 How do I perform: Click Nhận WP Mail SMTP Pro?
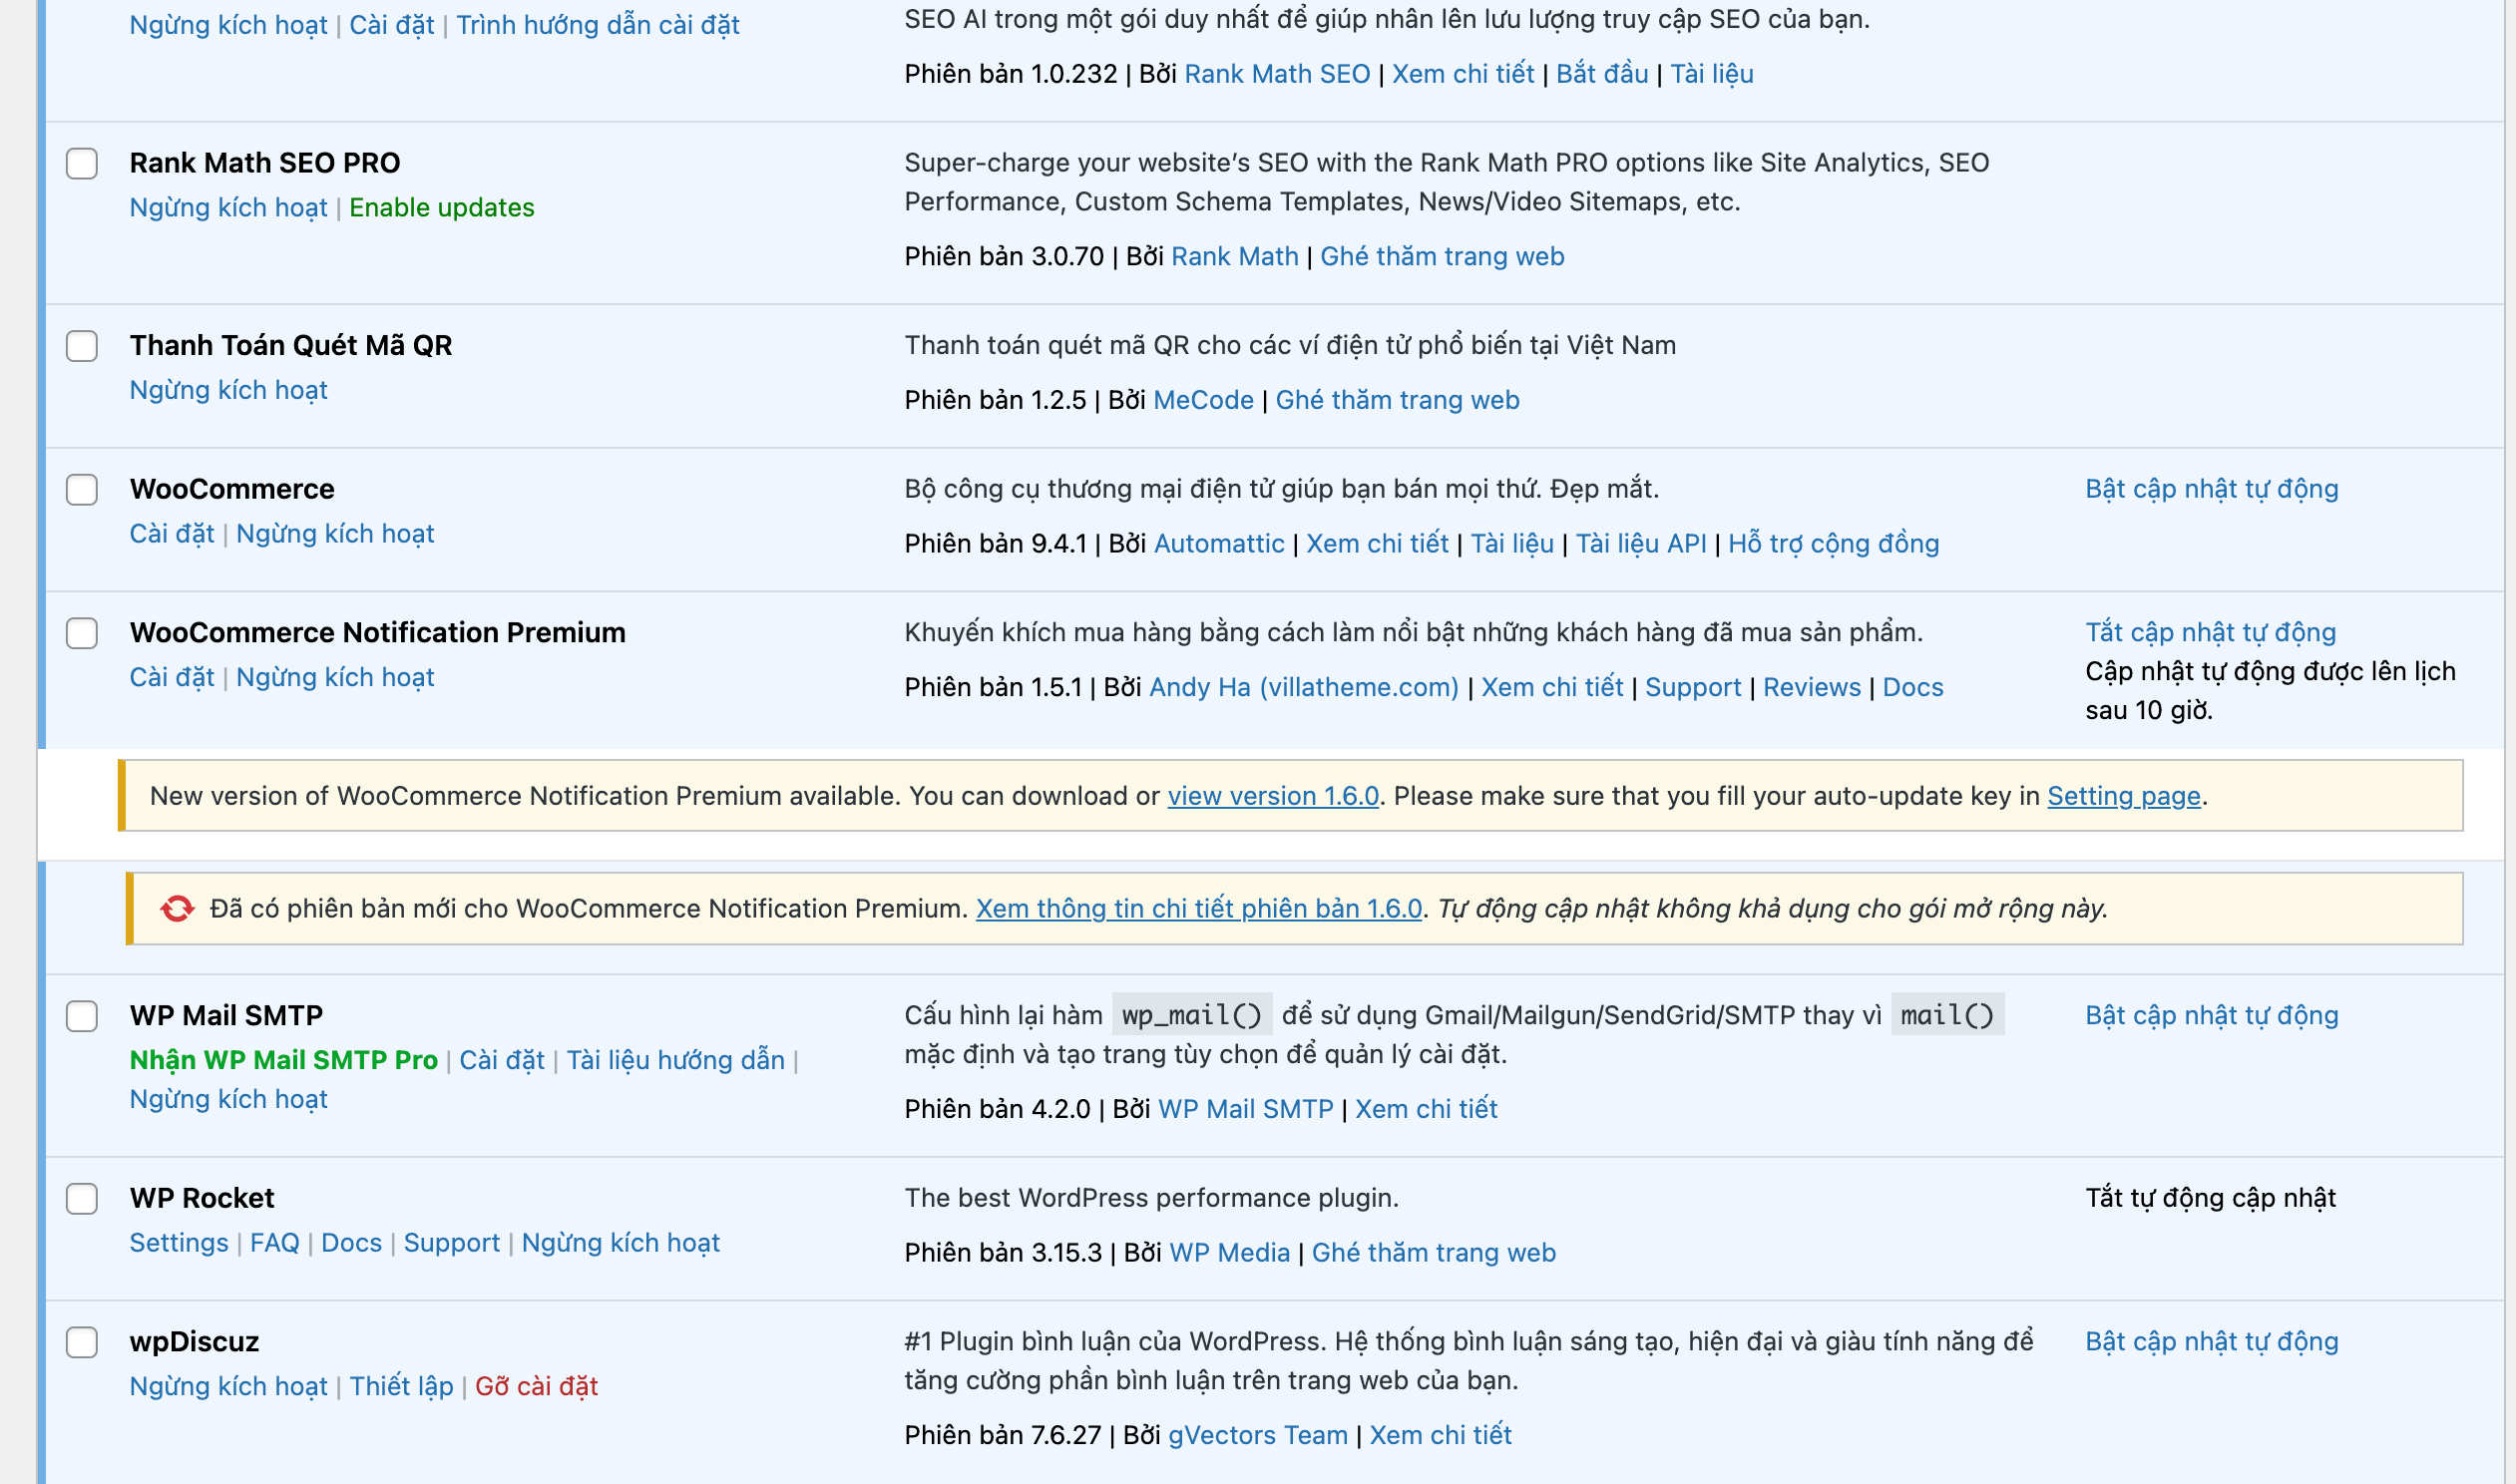[x=283, y=1059]
